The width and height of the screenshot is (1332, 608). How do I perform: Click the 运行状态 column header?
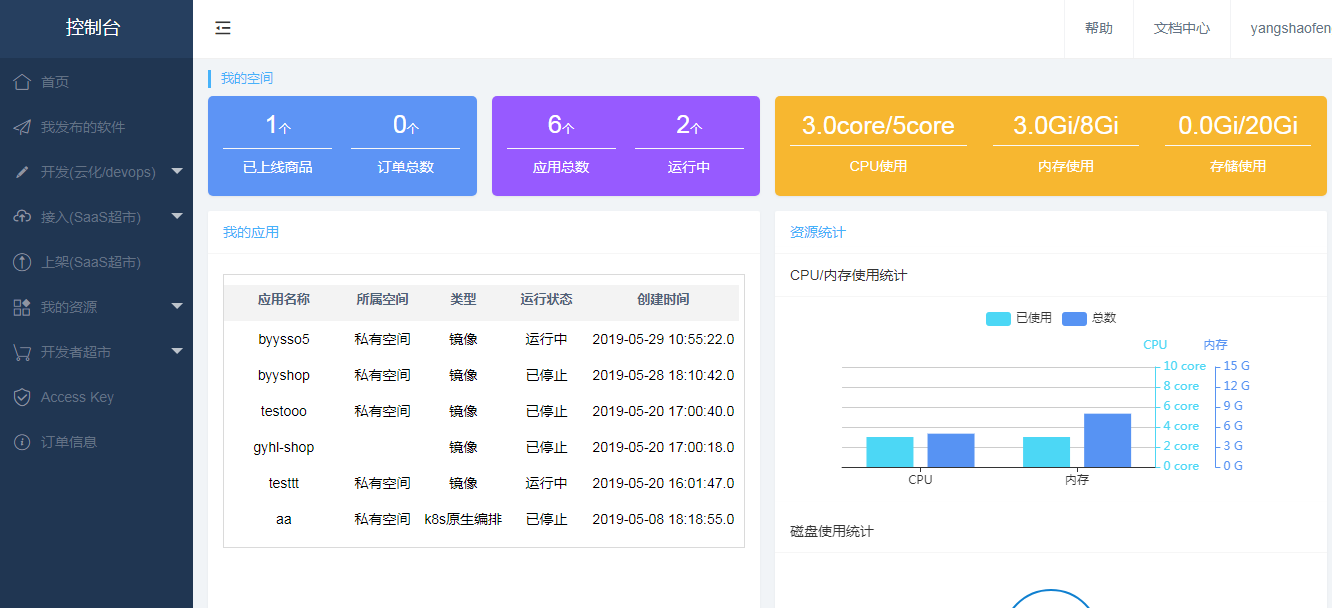547,299
